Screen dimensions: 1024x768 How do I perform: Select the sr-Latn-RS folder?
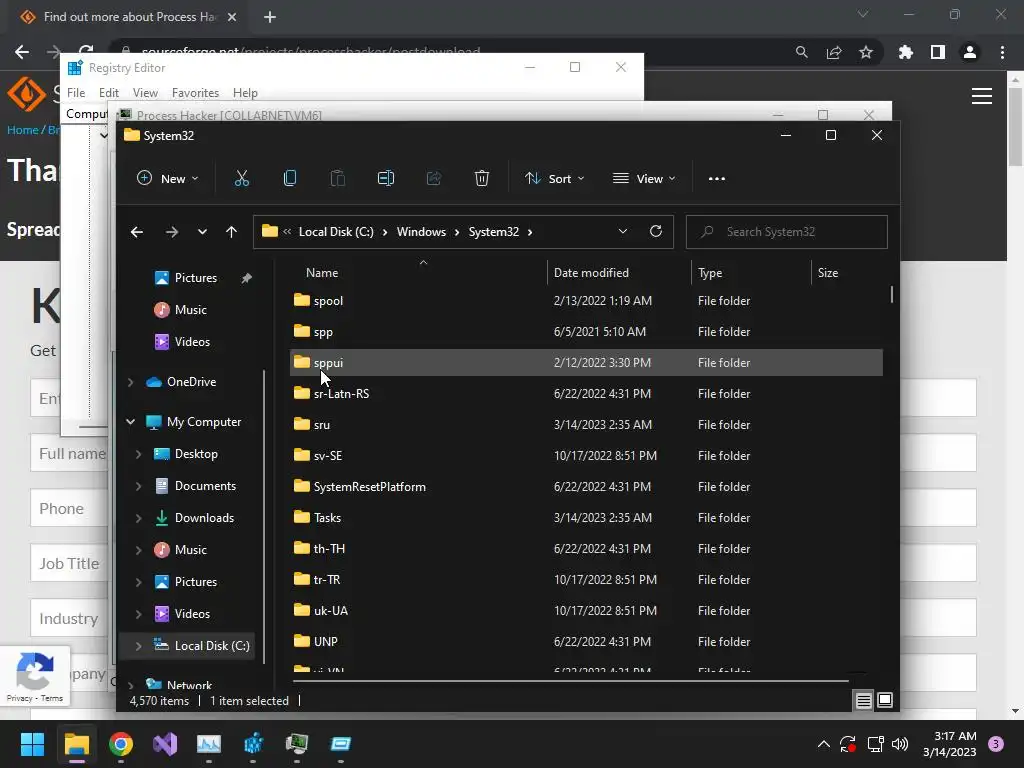pos(586,394)
